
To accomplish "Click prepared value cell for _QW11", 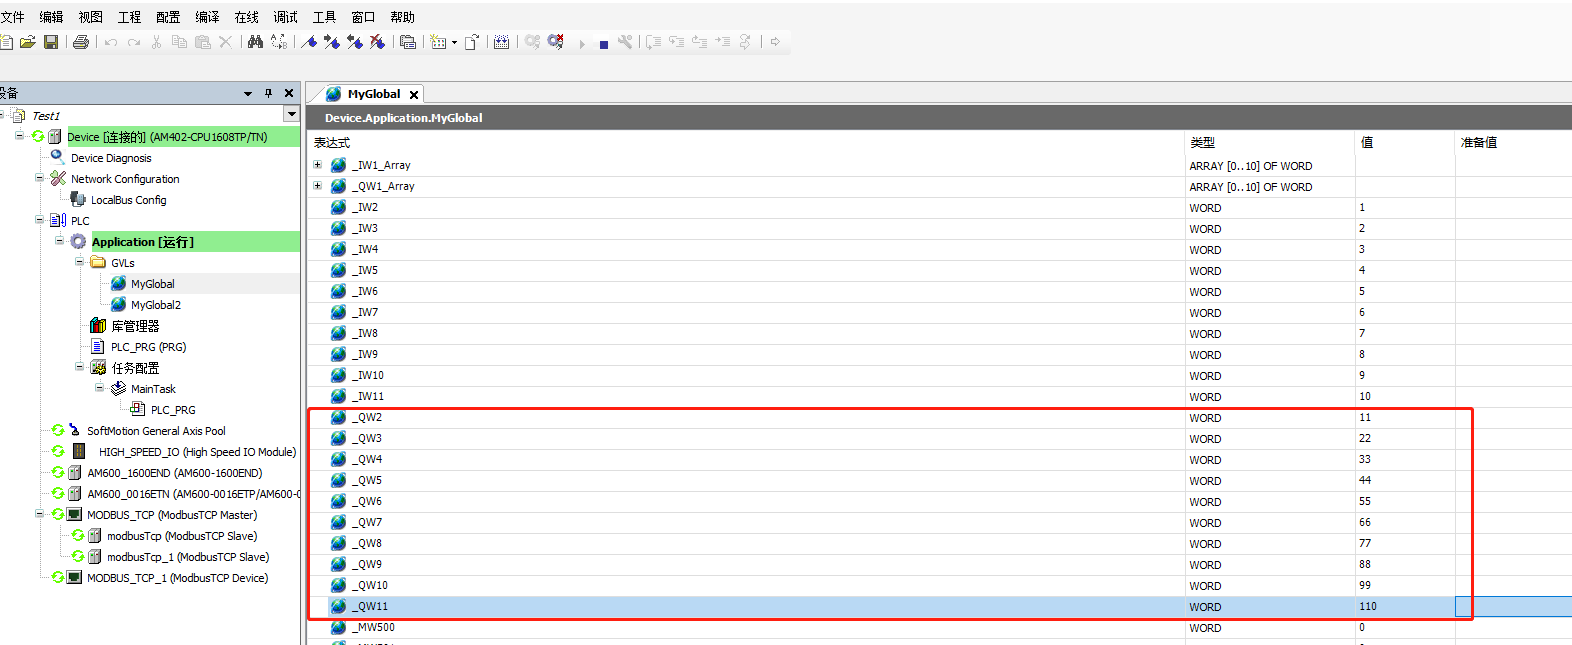I will pyautogui.click(x=1513, y=606).
